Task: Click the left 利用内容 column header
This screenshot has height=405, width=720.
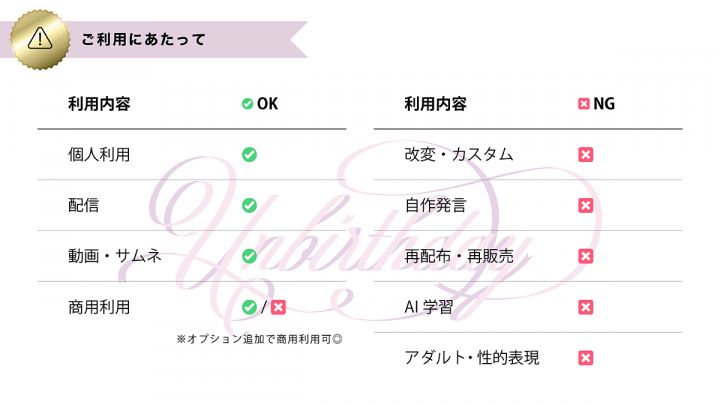Action: tap(99, 103)
